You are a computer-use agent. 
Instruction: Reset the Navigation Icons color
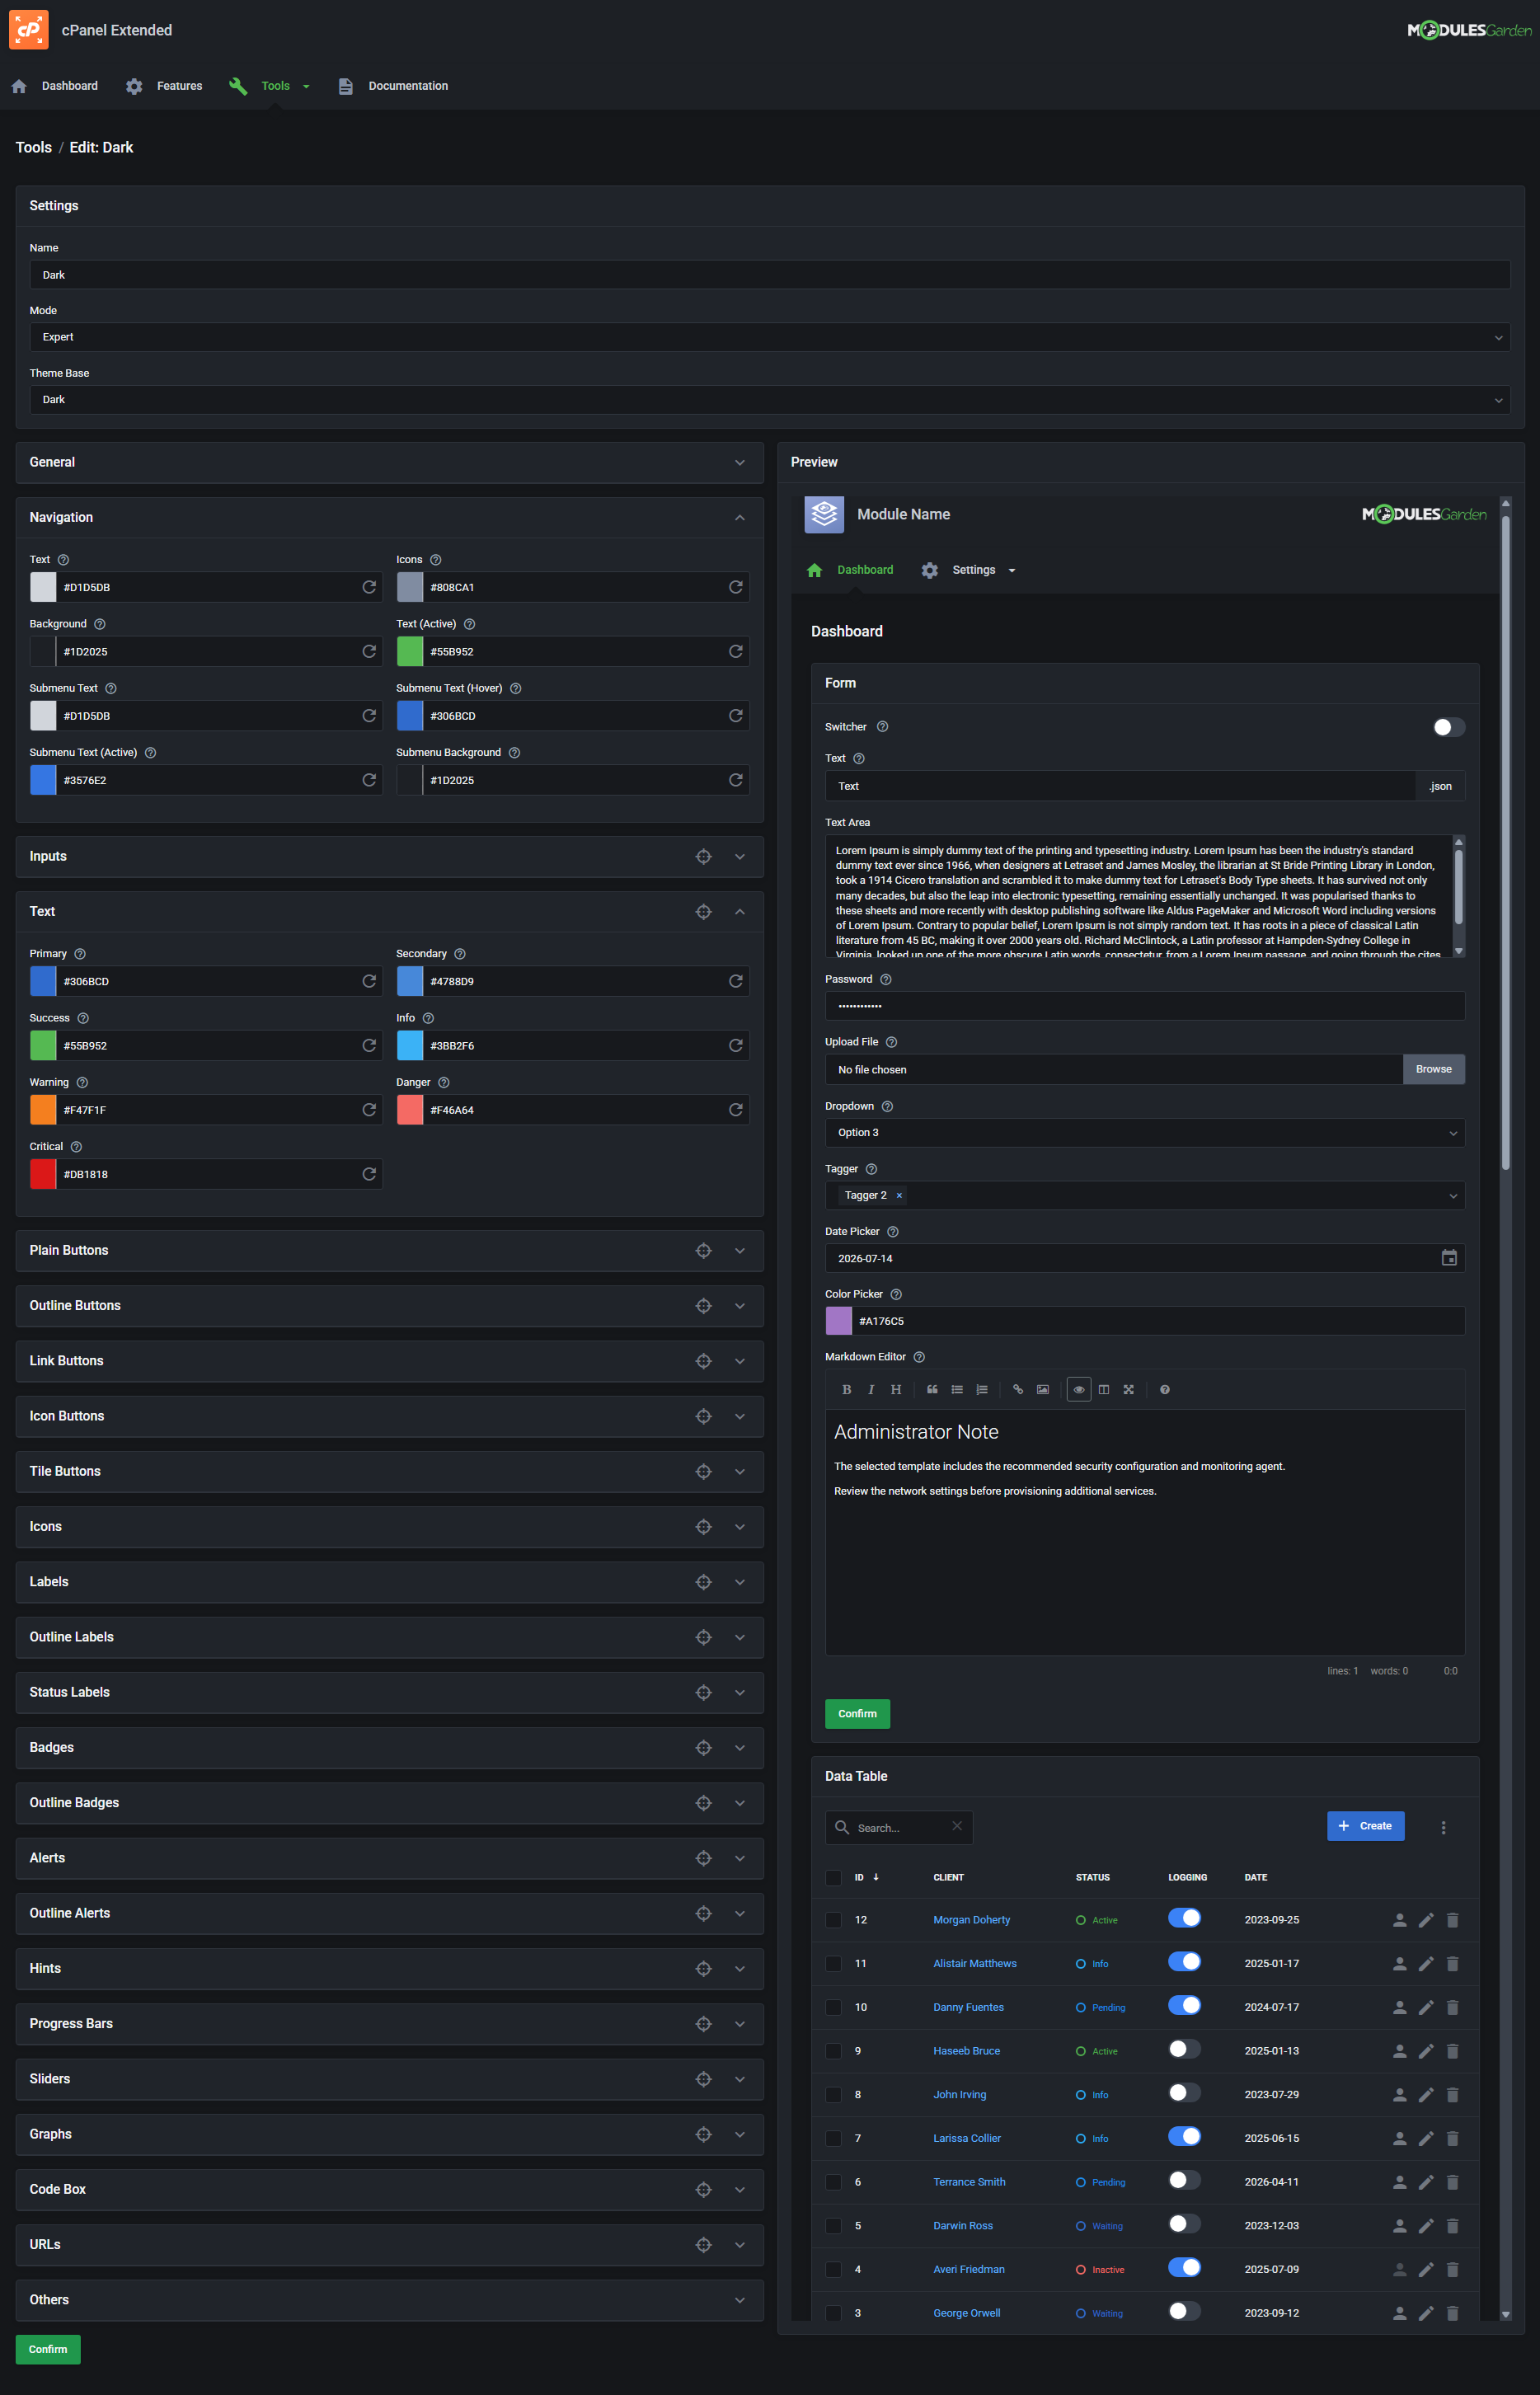[736, 587]
